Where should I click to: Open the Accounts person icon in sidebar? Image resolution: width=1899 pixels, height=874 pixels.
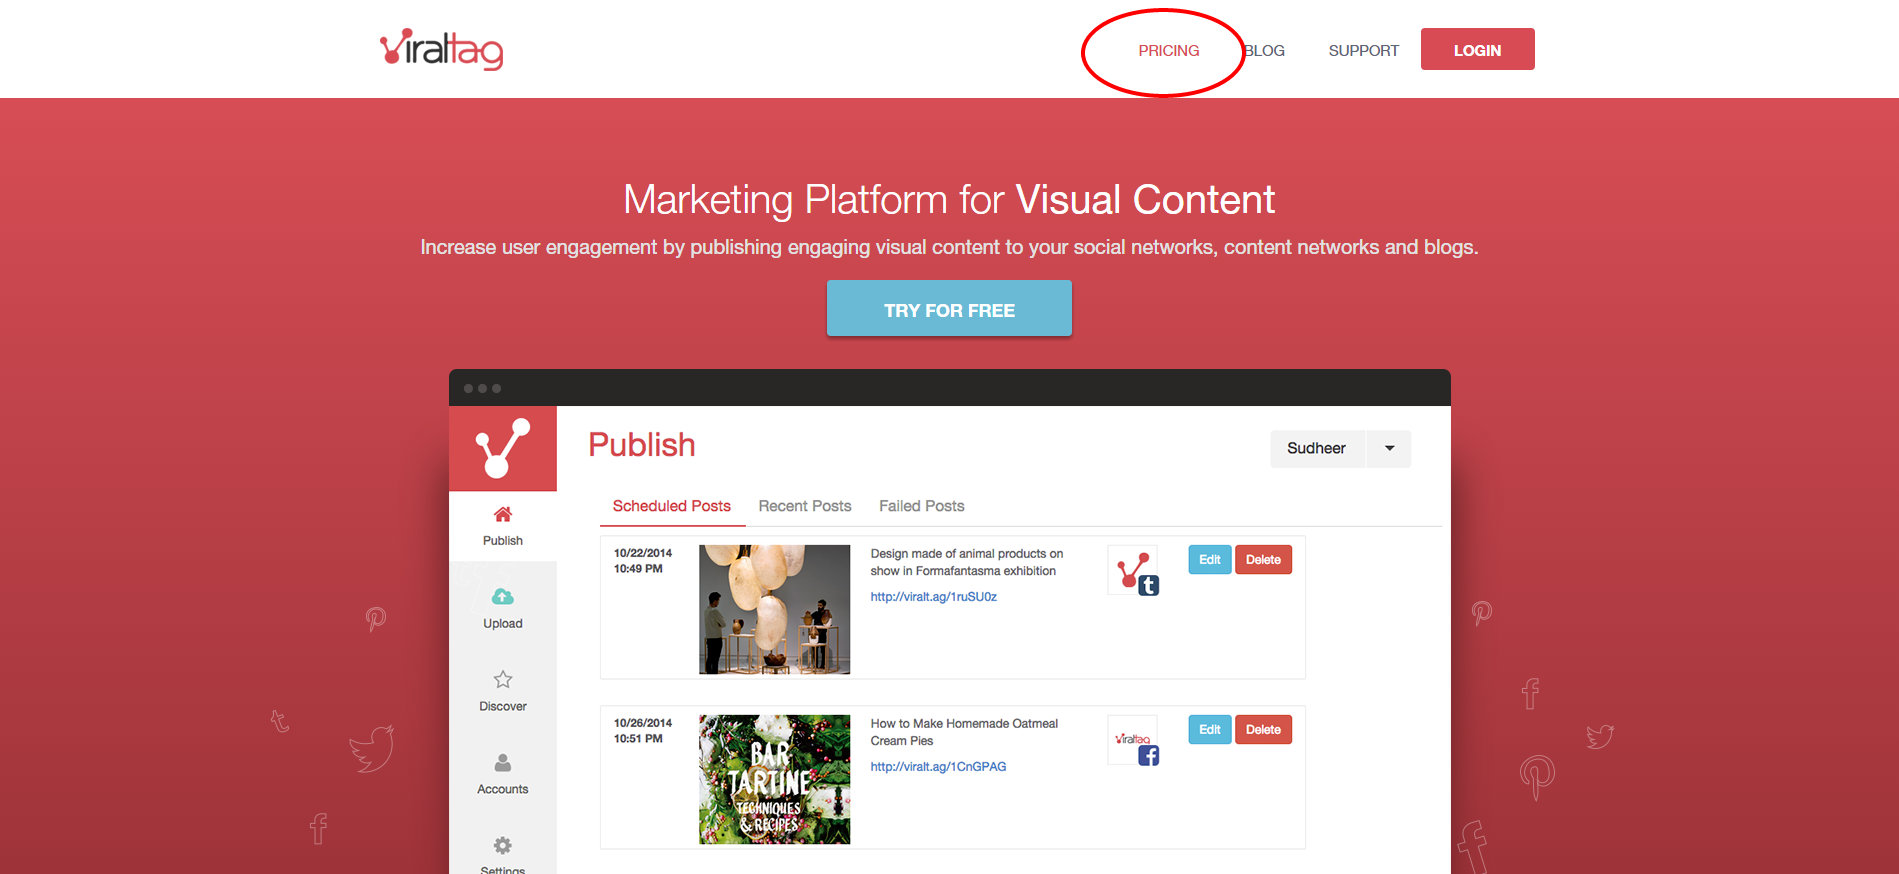click(503, 763)
